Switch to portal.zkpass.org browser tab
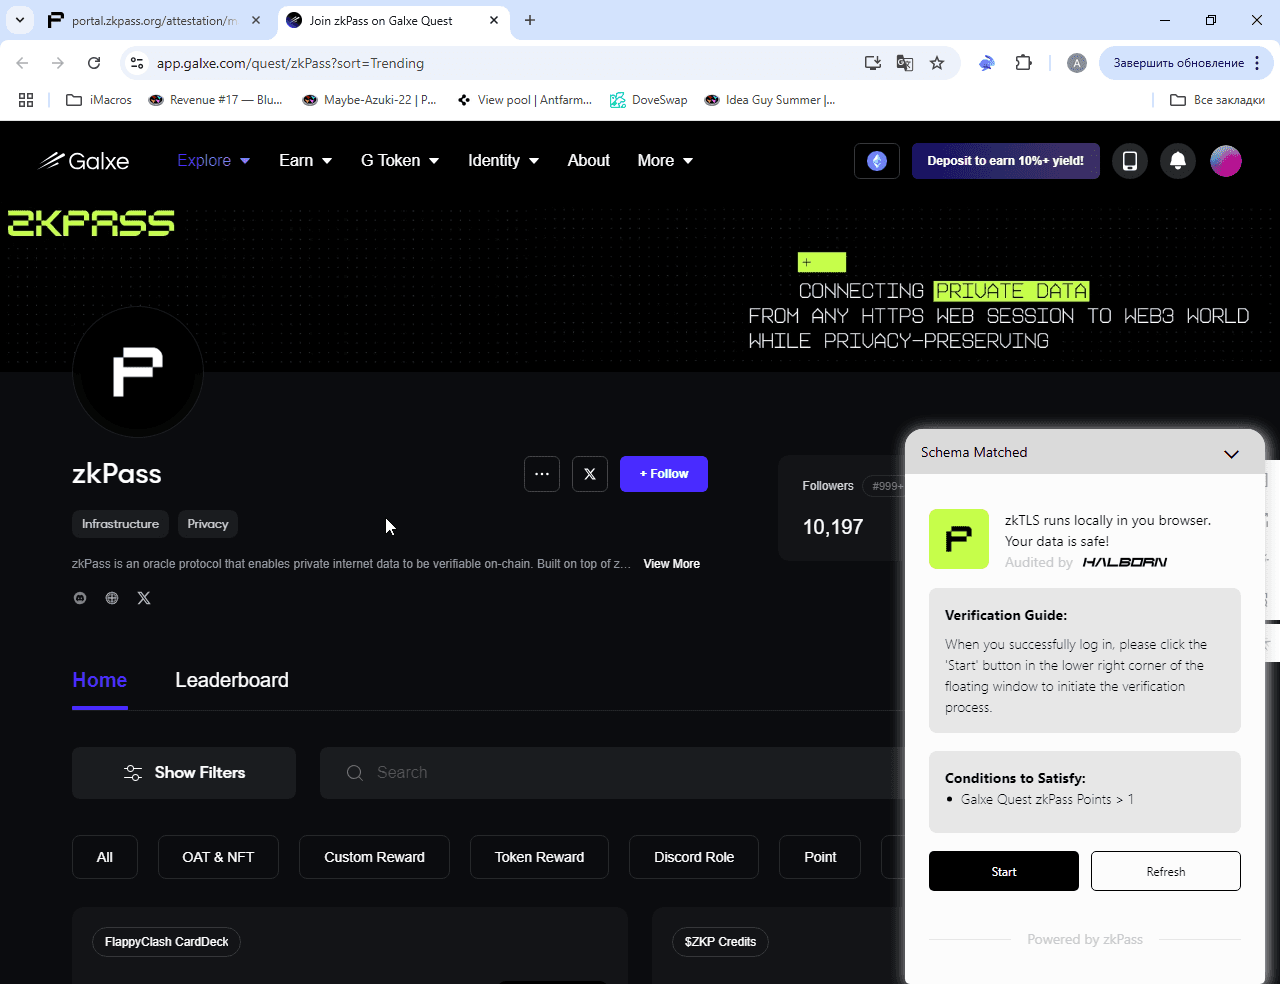The height and width of the screenshot is (984, 1280). pos(155,20)
